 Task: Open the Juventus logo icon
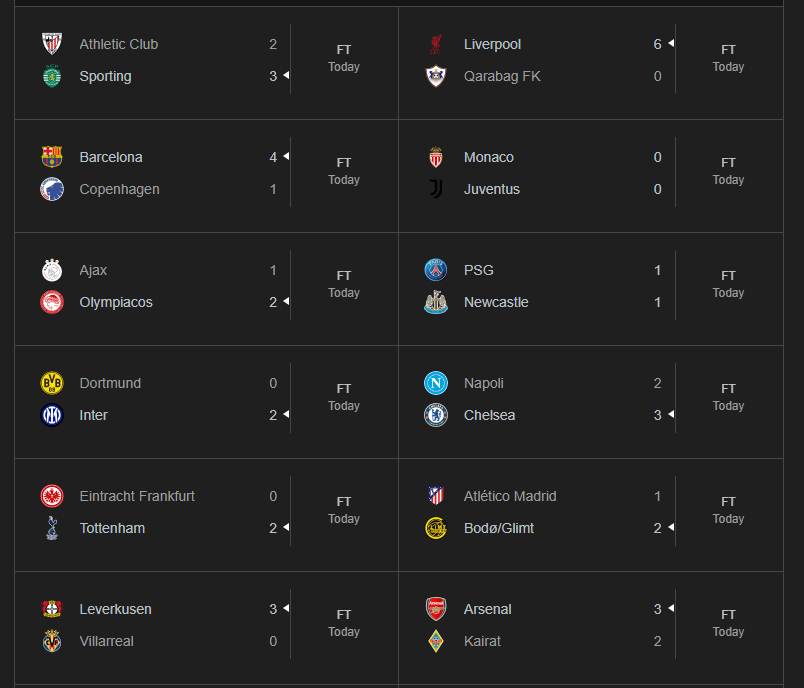[436, 189]
